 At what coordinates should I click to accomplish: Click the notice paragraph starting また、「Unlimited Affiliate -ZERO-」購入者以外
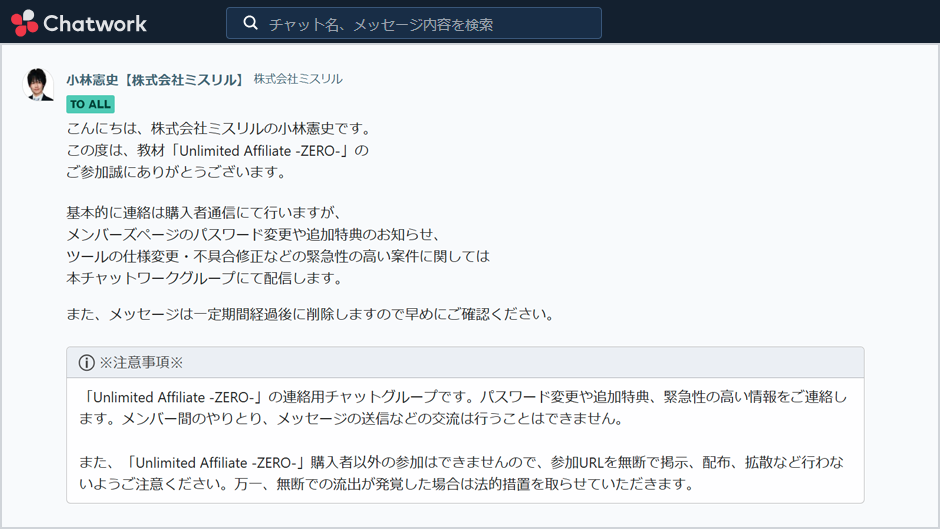tap(462, 473)
